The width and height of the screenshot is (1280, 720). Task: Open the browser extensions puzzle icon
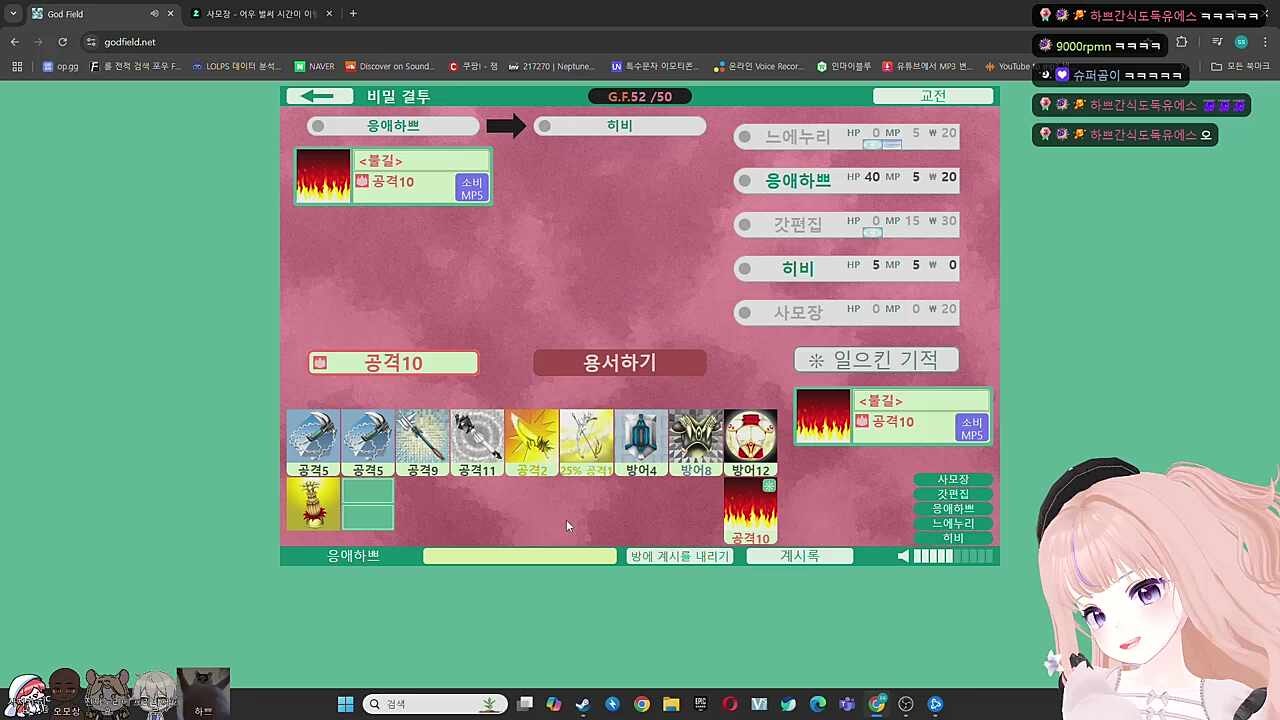coord(1182,42)
